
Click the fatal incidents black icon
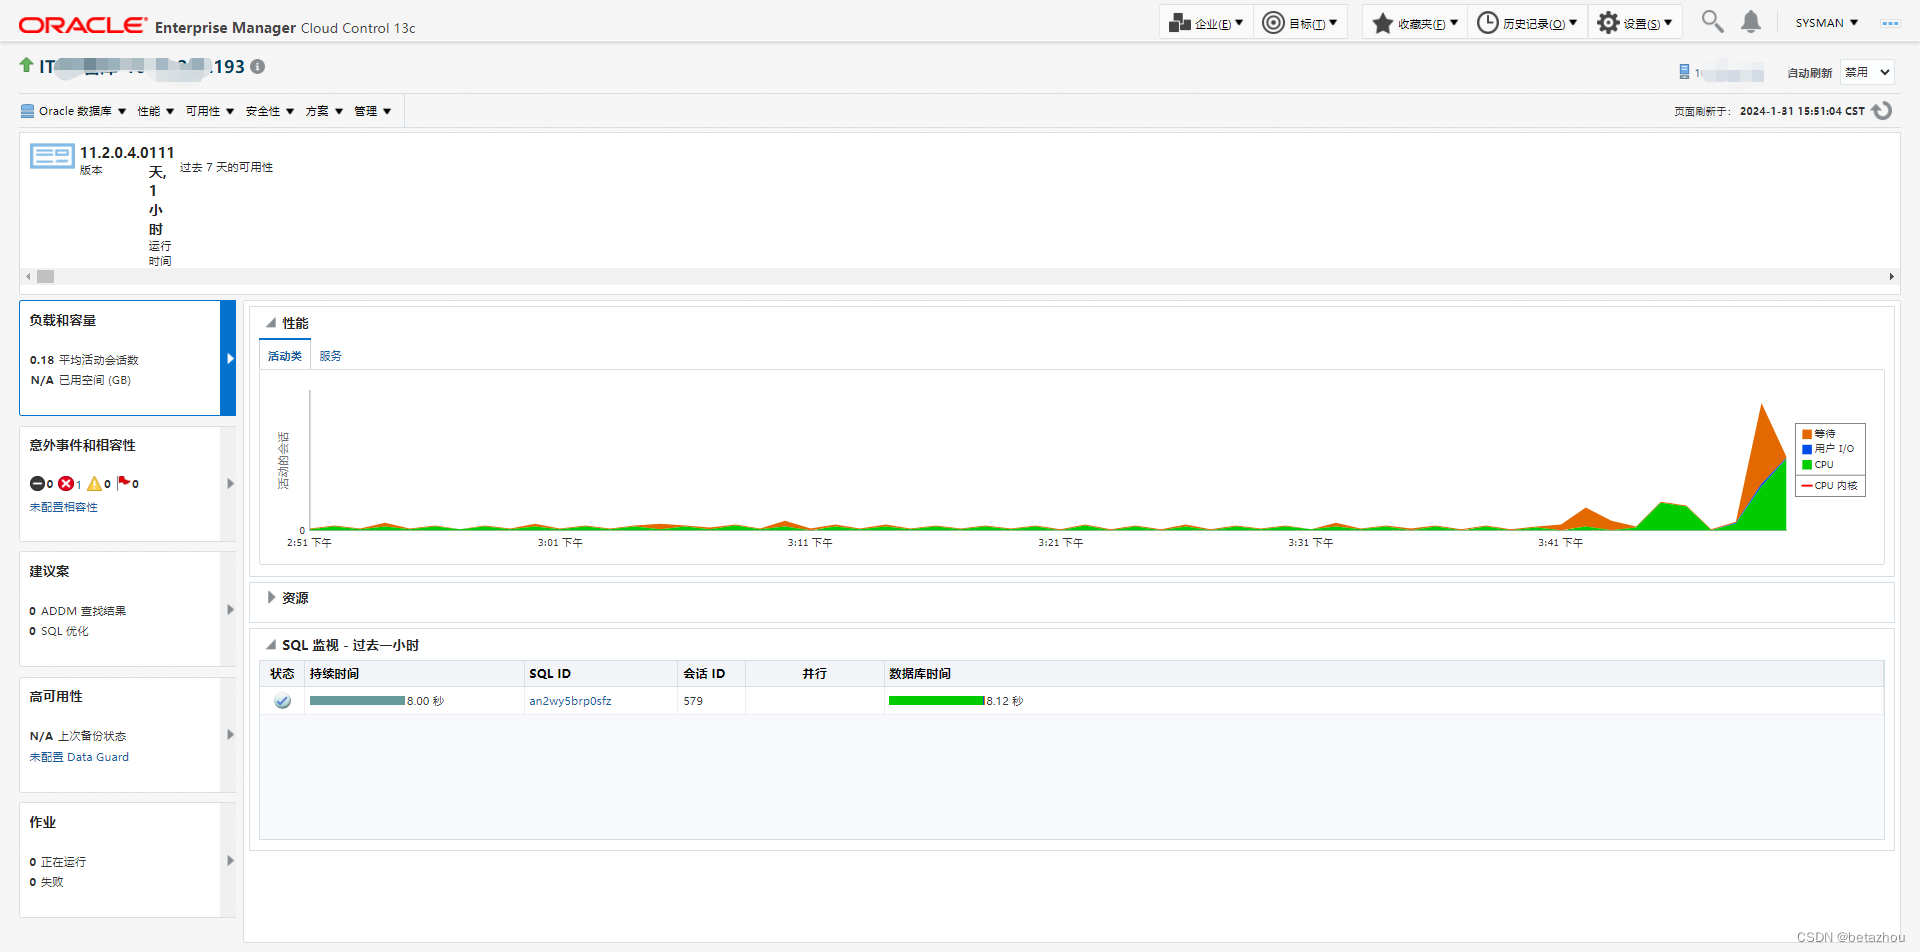(37, 484)
